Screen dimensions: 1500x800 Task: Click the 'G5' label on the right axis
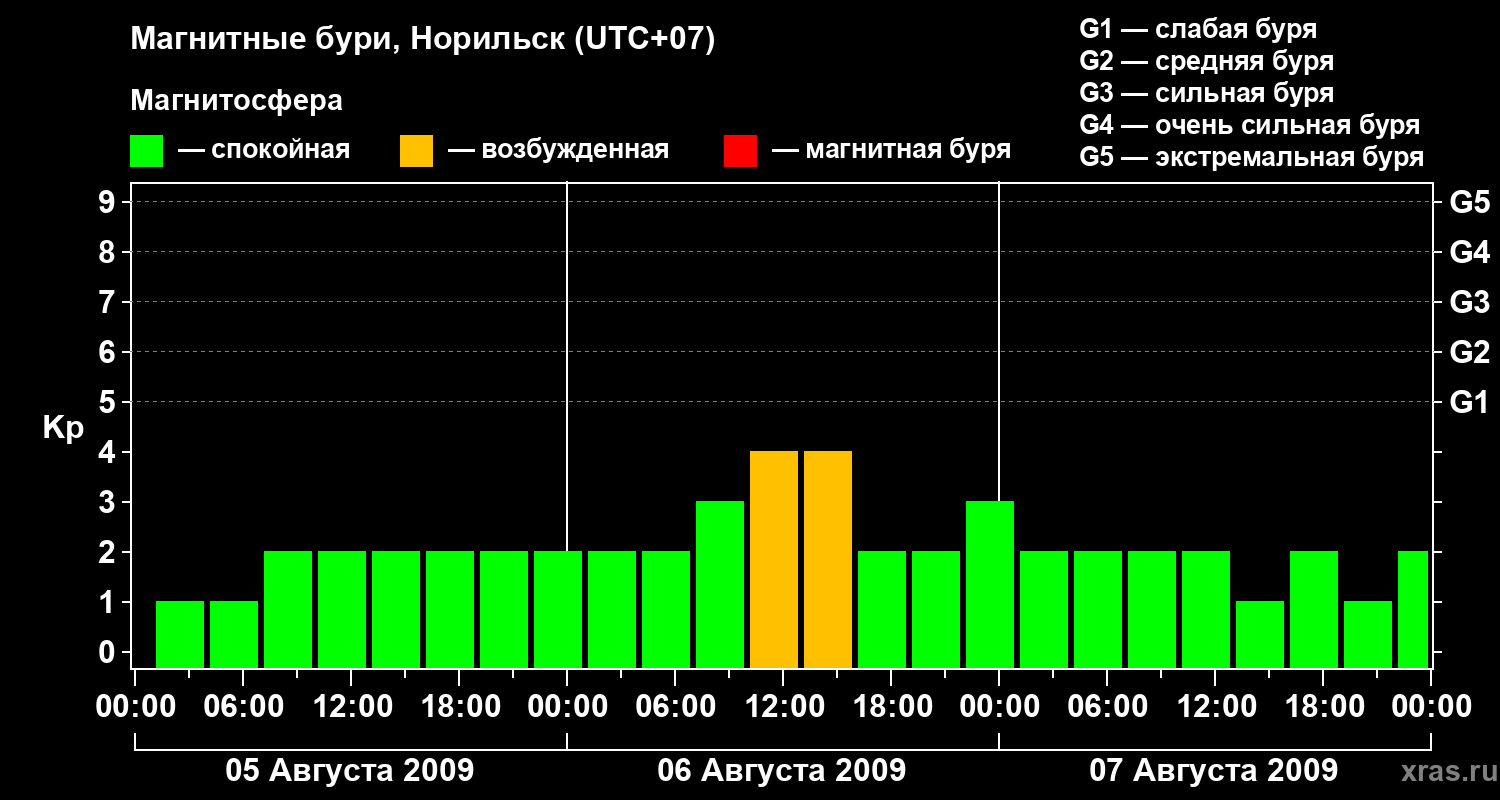[1470, 202]
